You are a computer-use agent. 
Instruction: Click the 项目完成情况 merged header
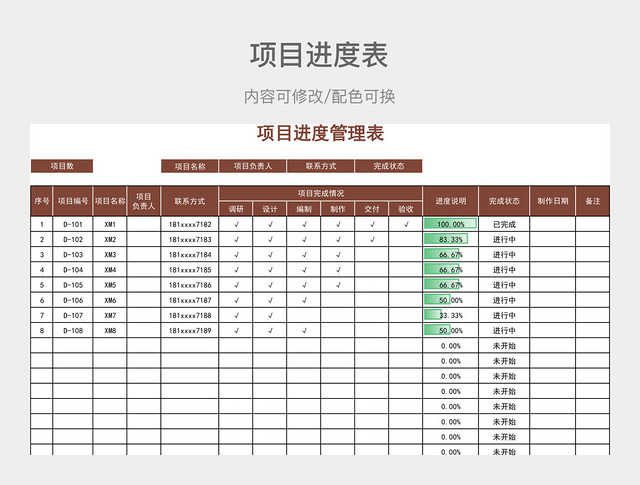[320, 194]
